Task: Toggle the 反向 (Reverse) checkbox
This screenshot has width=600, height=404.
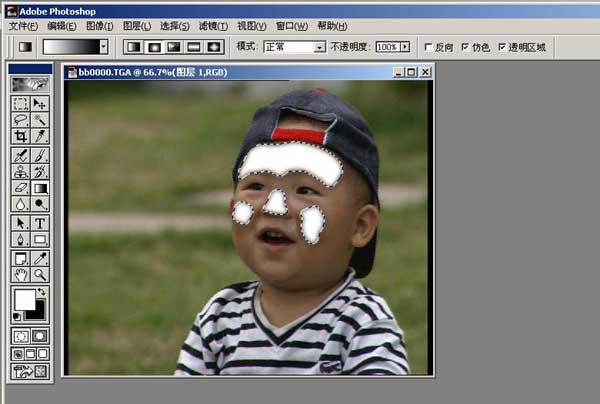Action: coord(429,47)
